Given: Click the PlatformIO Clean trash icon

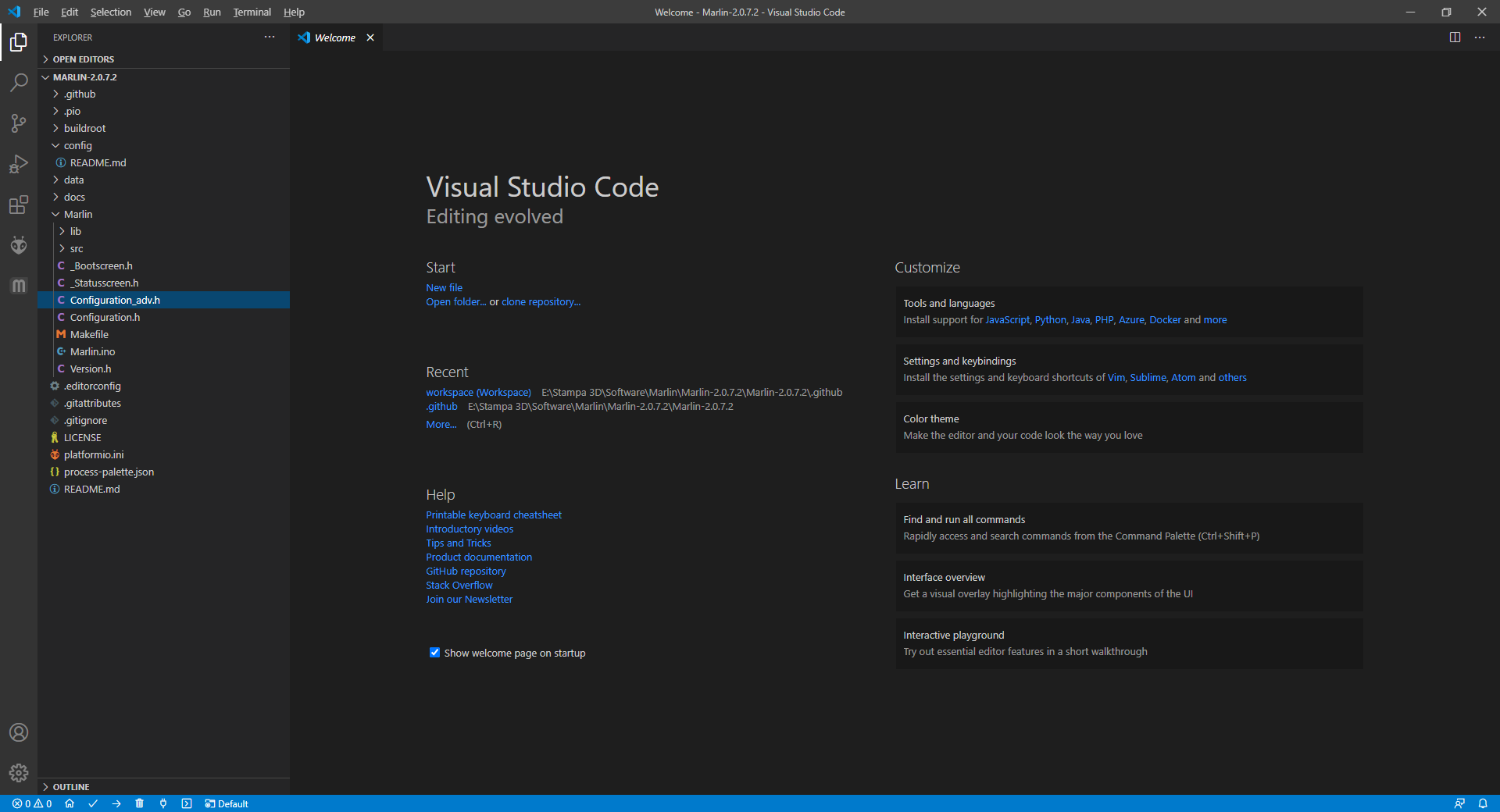Looking at the screenshot, I should coord(139,804).
